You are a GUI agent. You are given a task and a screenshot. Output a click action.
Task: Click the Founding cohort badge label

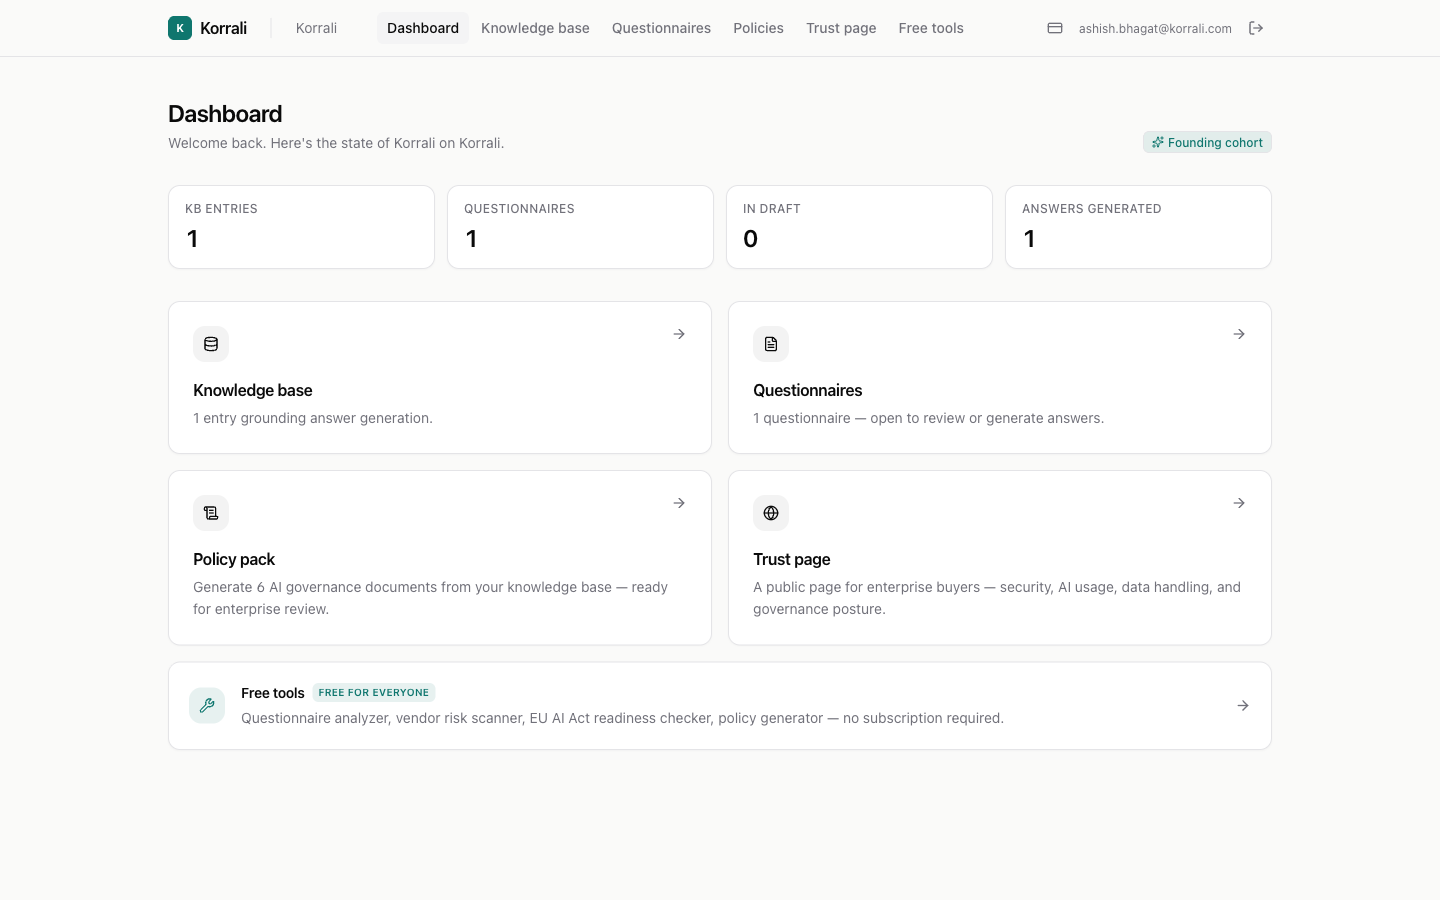point(1215,143)
